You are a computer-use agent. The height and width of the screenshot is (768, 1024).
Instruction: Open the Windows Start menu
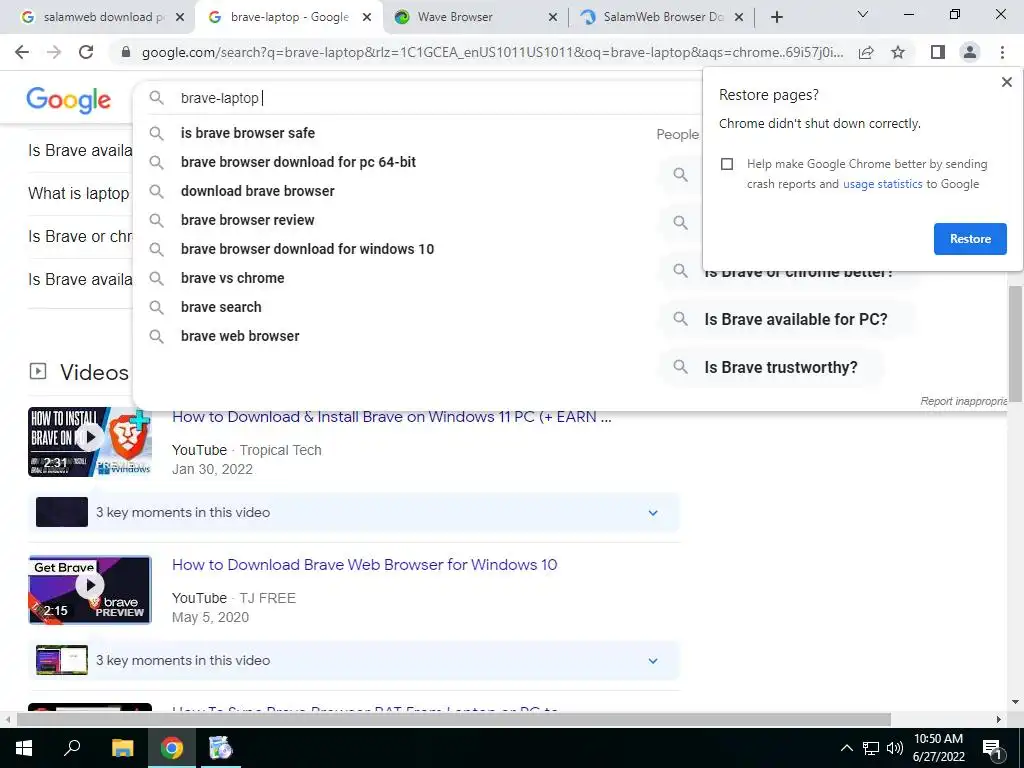tap(24, 748)
